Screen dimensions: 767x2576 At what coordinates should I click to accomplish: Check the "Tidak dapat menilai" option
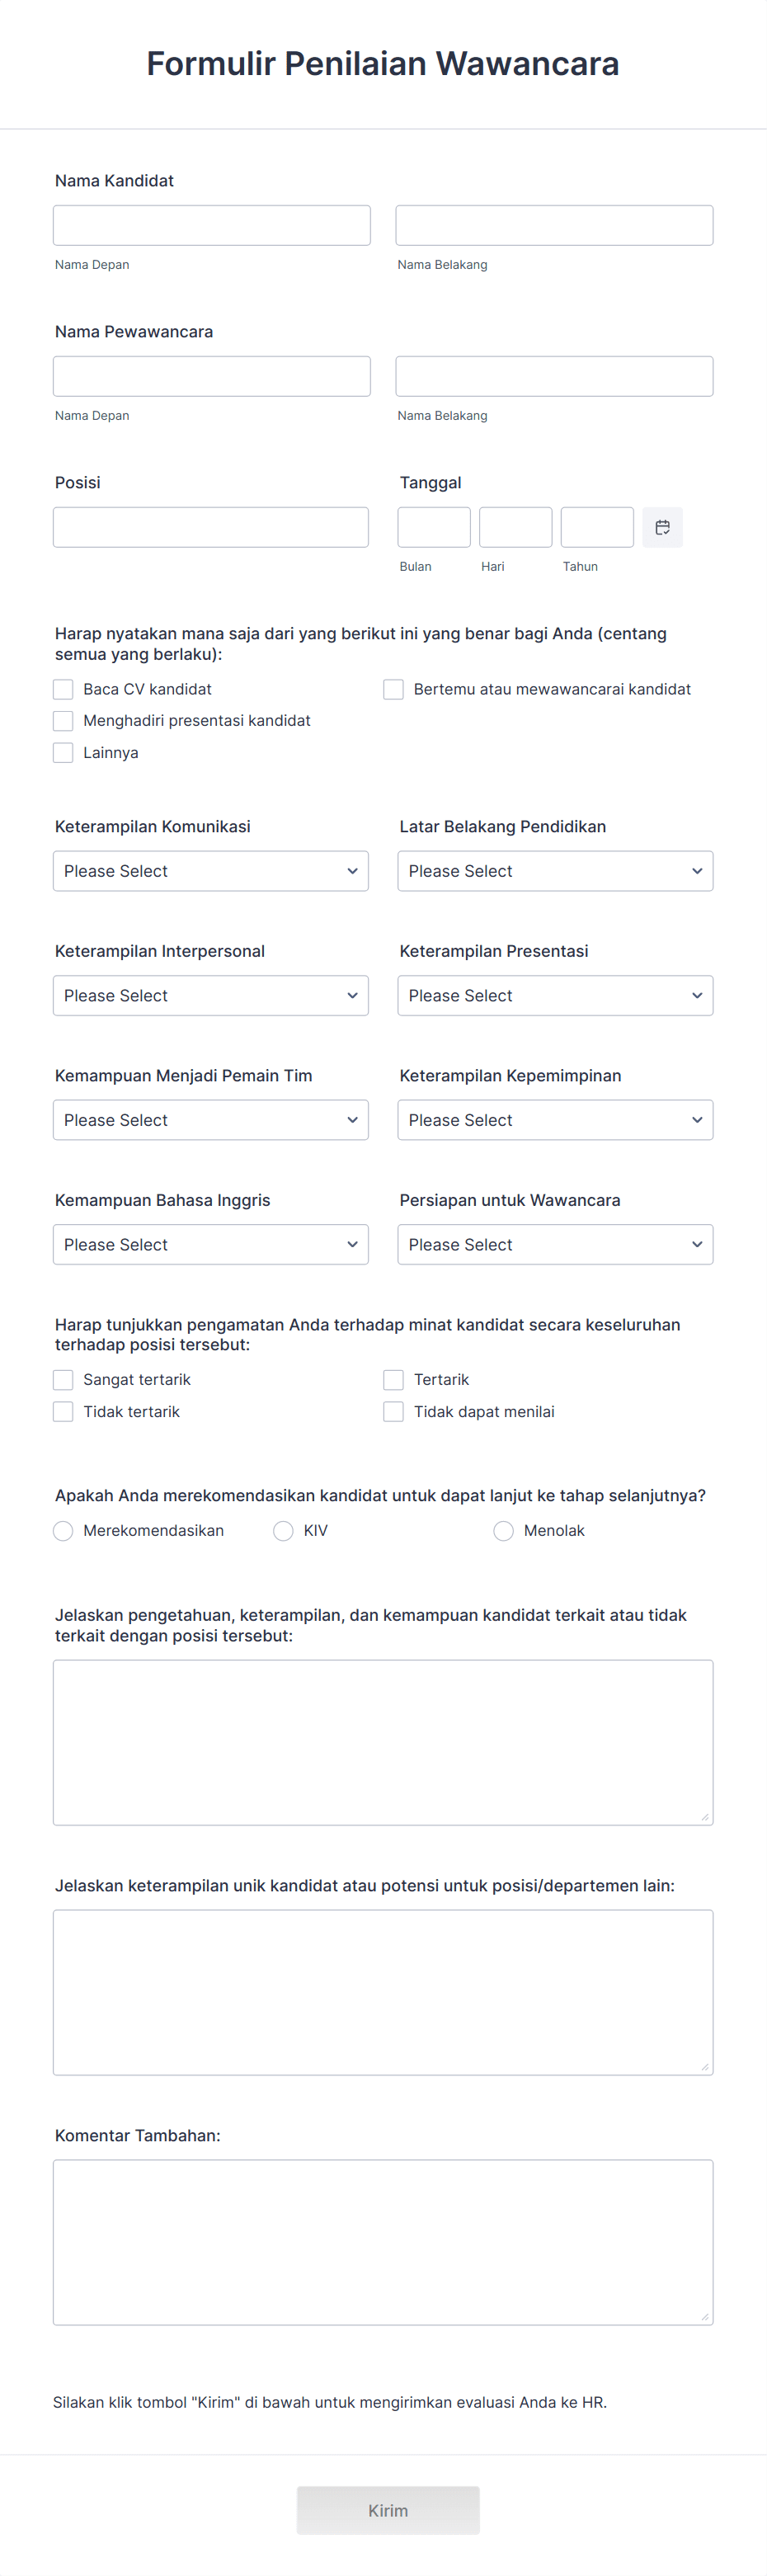click(x=393, y=1411)
